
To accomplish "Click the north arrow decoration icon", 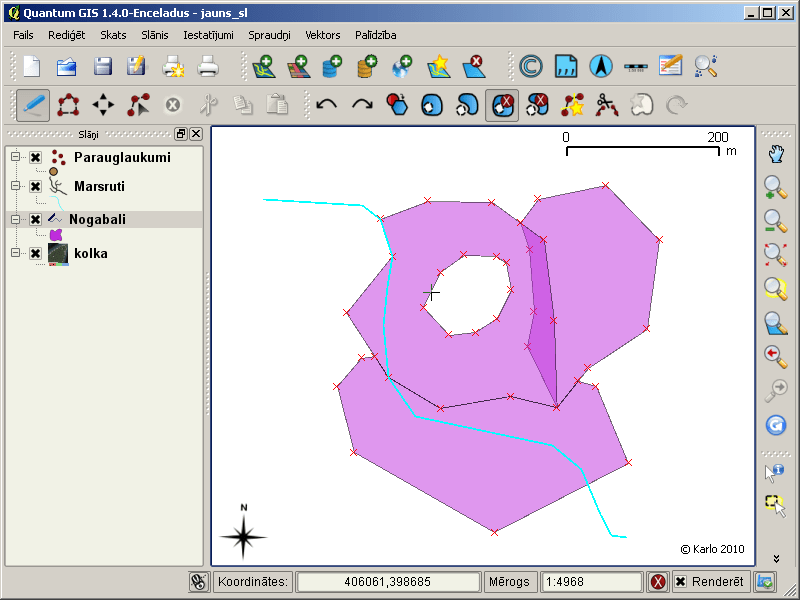I will tap(601, 66).
